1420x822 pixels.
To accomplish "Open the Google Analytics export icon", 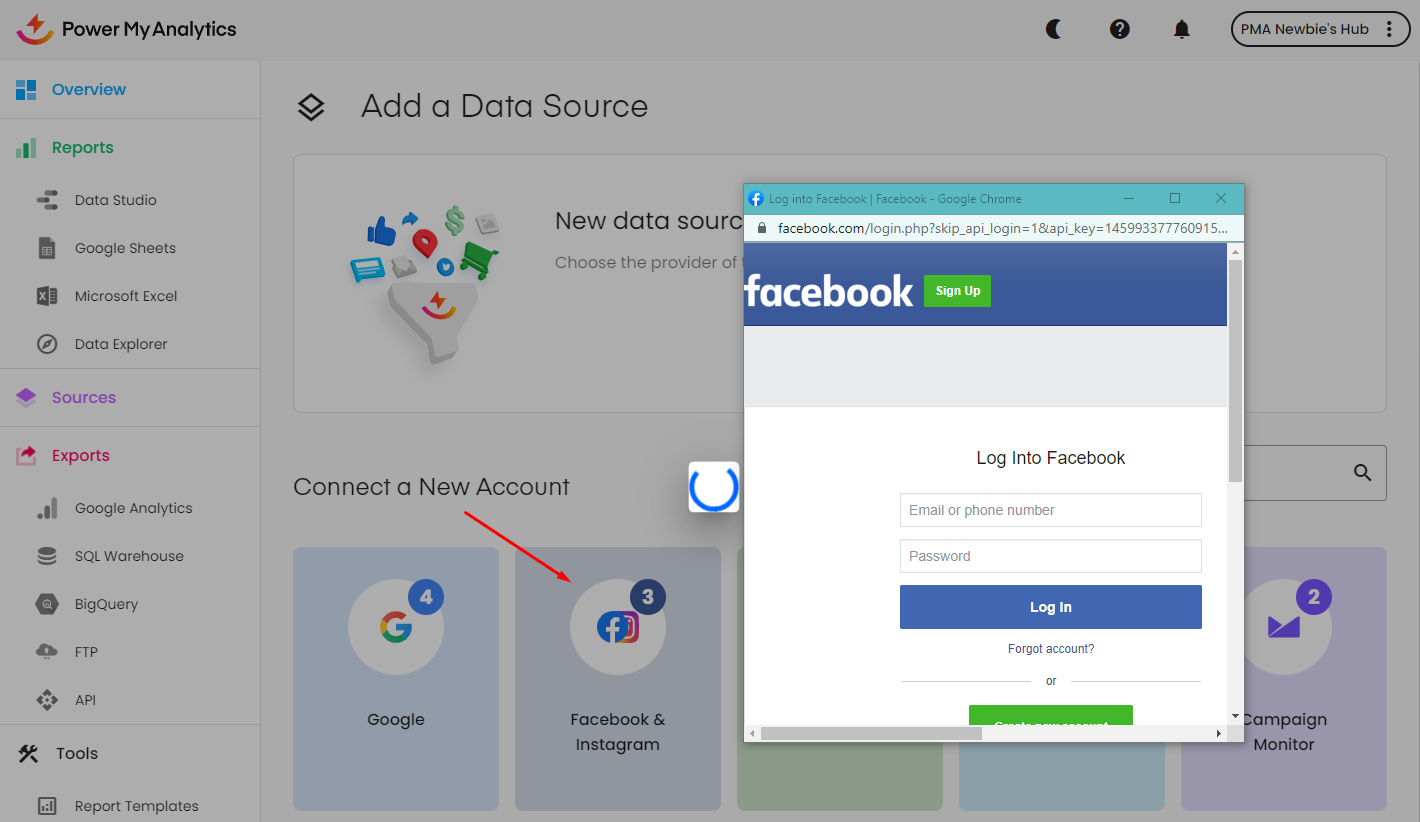I will tap(47, 507).
